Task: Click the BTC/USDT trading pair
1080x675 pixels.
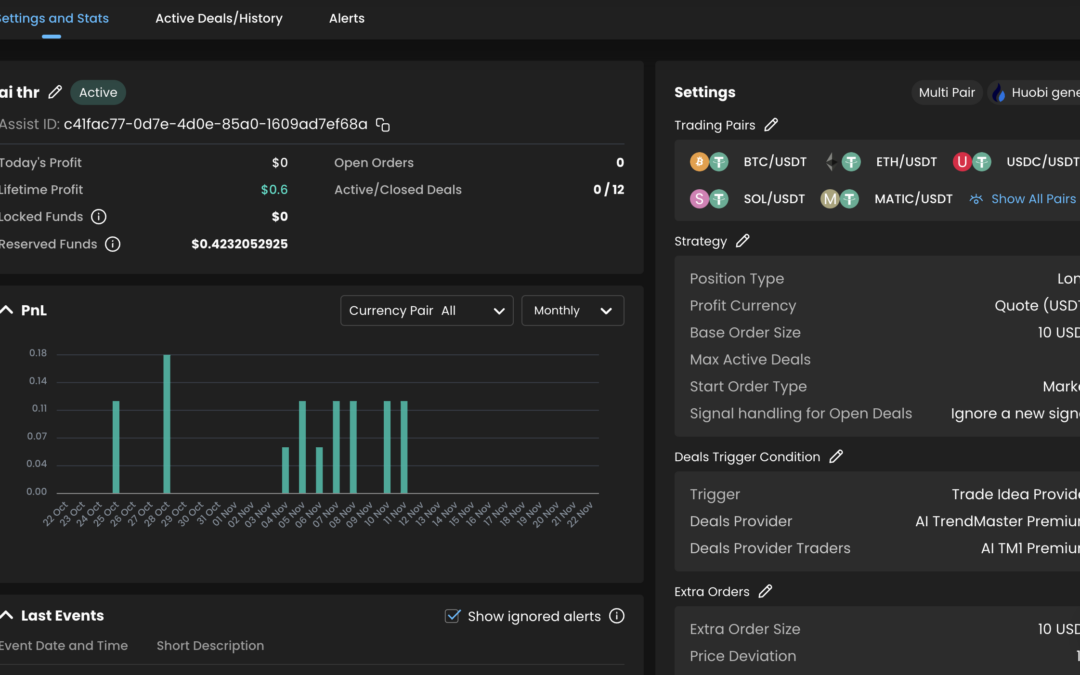Action: click(x=774, y=162)
